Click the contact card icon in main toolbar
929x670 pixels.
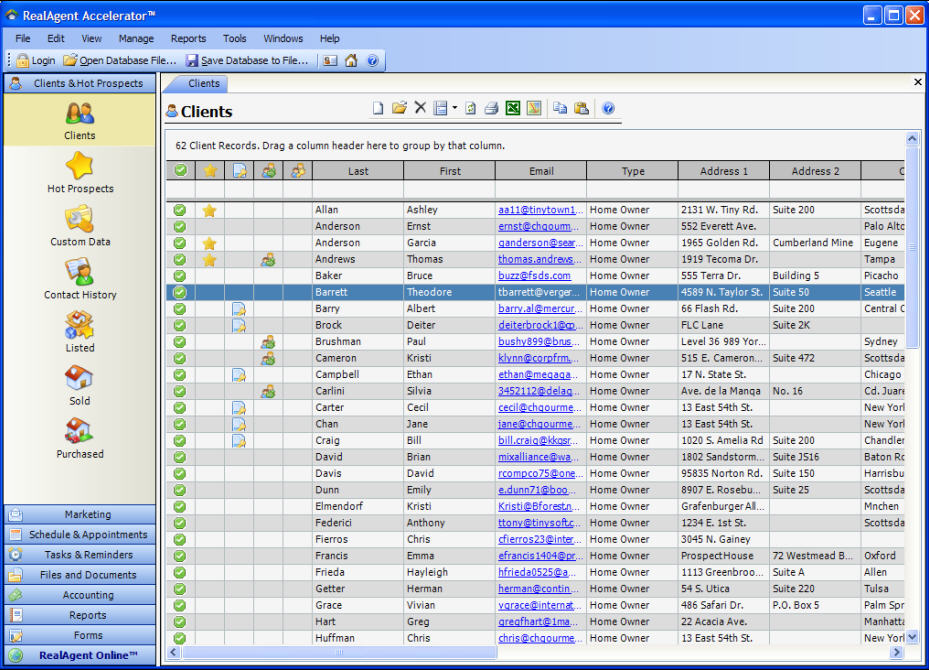coord(330,60)
